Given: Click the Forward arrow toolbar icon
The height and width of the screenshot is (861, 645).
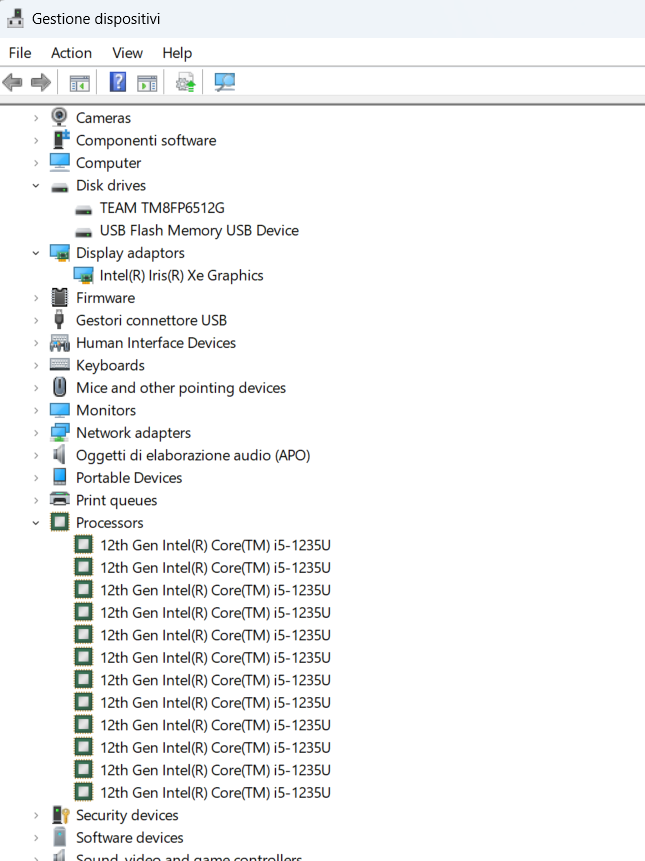Looking at the screenshot, I should 41,83.
